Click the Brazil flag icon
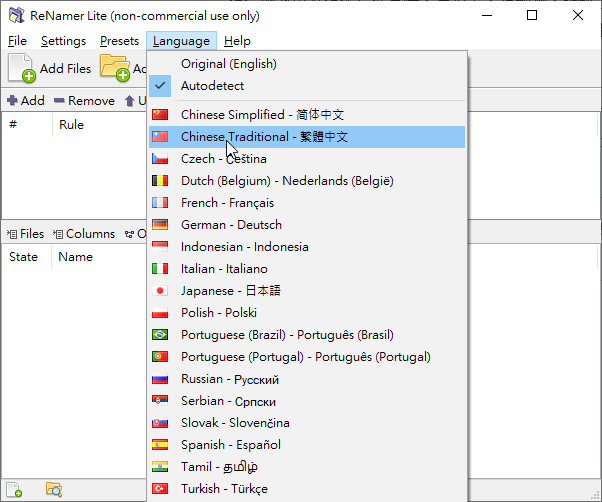Image resolution: width=602 pixels, height=502 pixels. [159, 335]
